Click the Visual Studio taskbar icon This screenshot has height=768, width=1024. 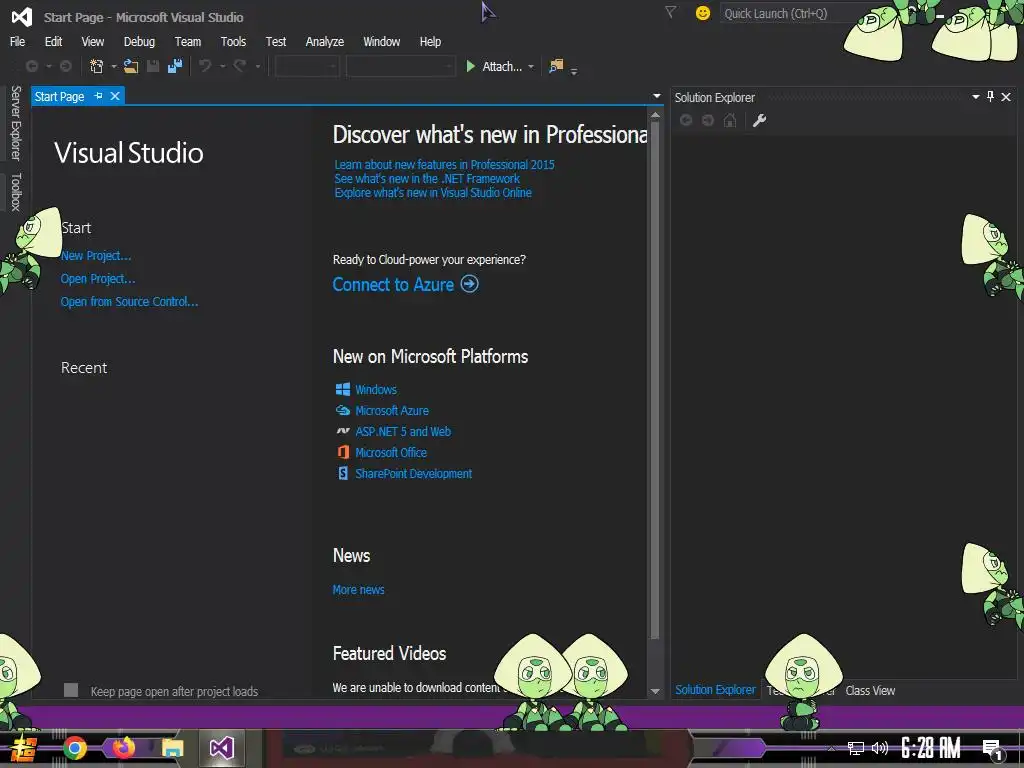(221, 748)
